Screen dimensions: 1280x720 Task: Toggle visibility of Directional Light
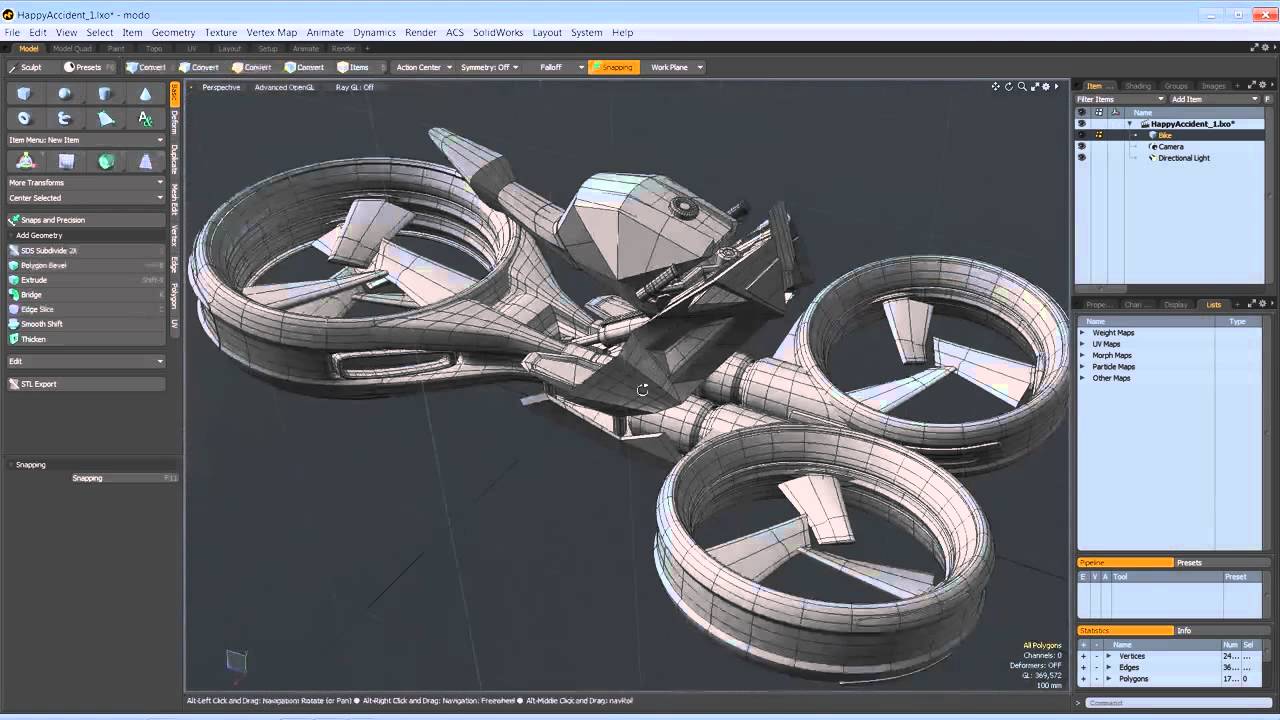pos(1081,158)
